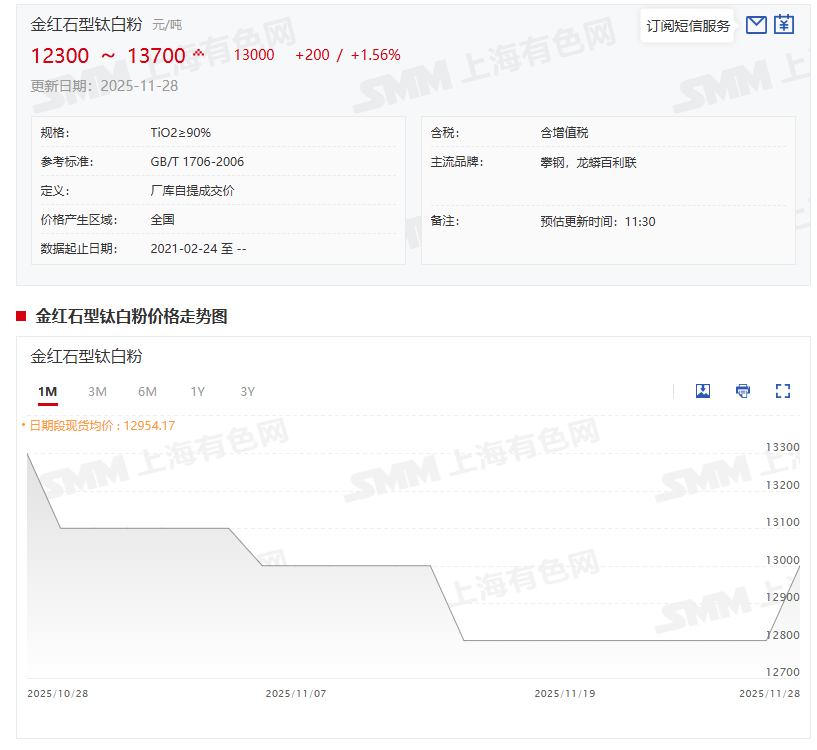Click the print chart icon
This screenshot has height=750, width=817.
tap(743, 391)
